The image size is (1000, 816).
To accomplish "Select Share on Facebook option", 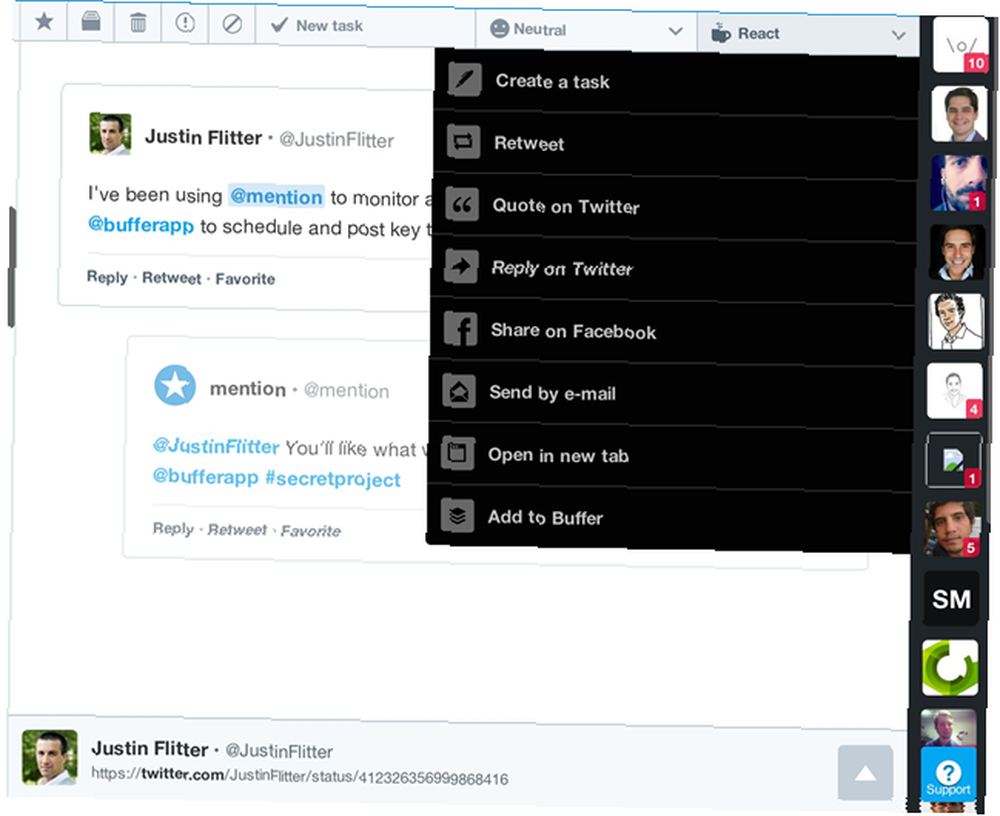I will pos(671,331).
